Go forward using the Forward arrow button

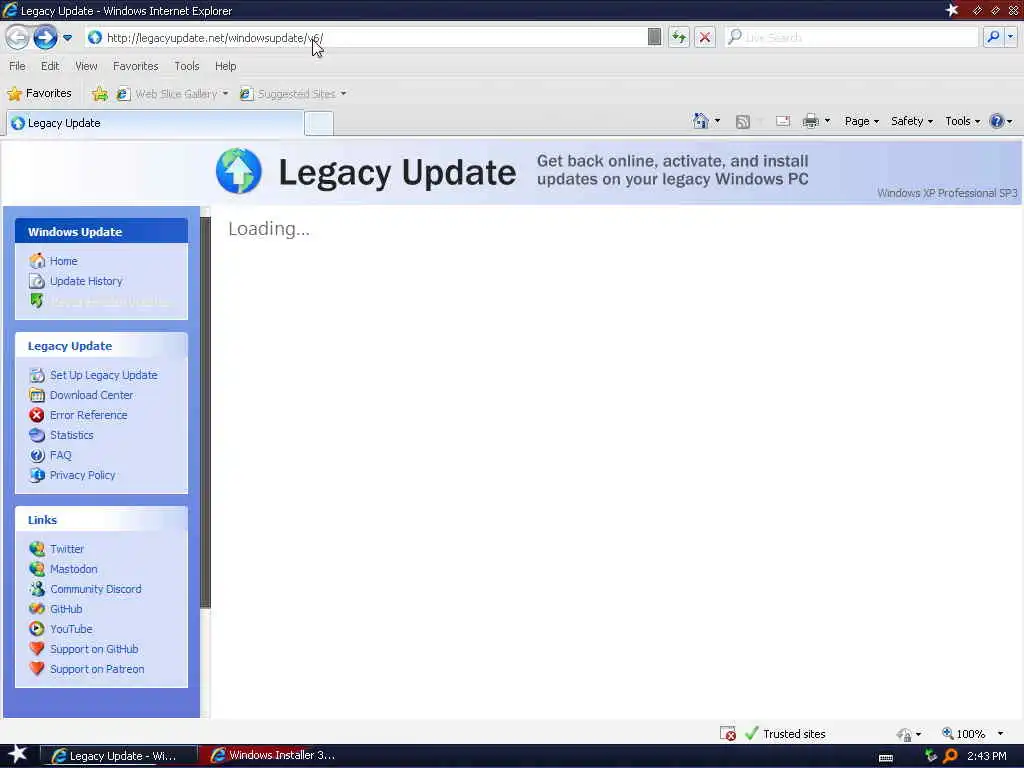(x=45, y=37)
